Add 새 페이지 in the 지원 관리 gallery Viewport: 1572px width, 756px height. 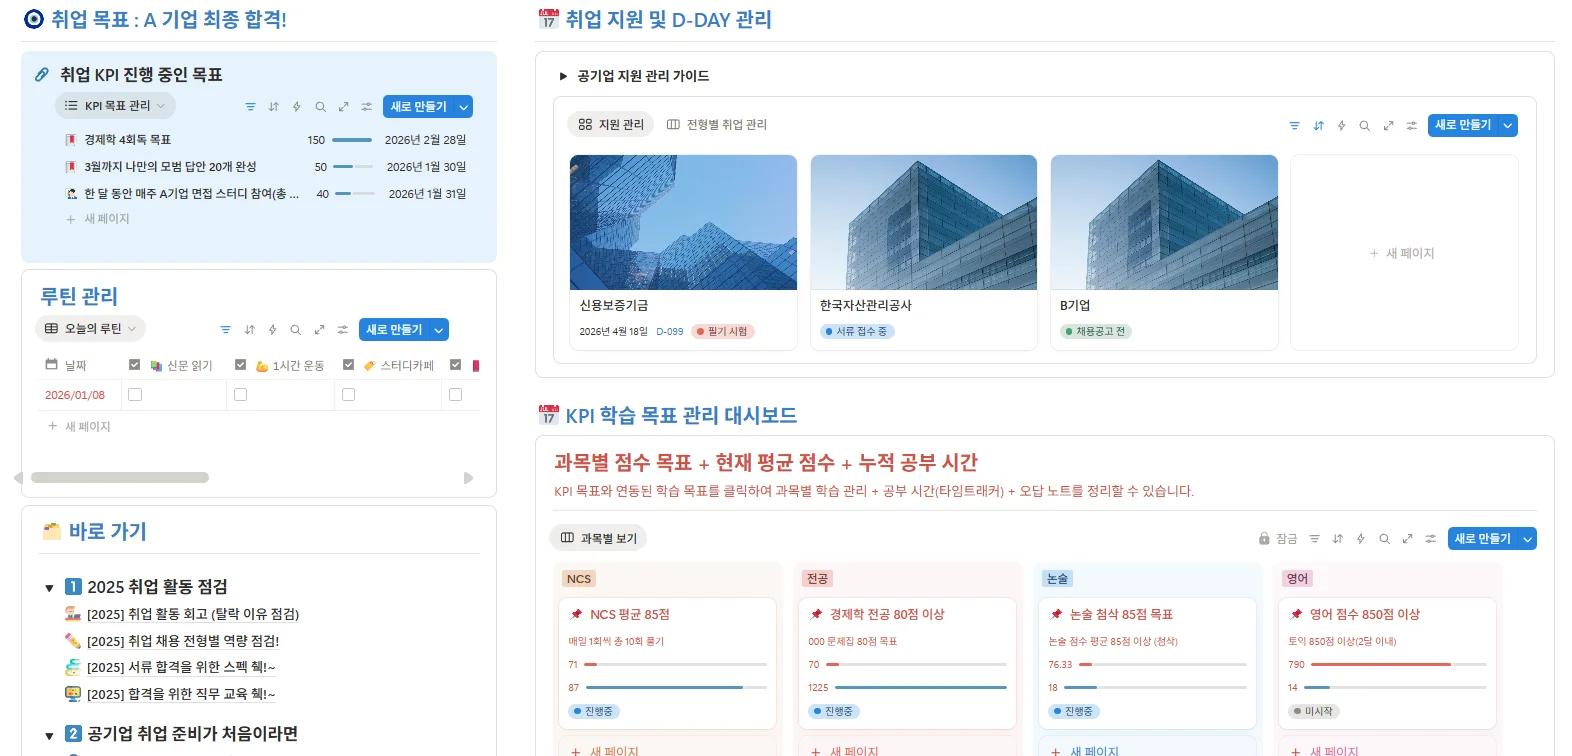1403,253
